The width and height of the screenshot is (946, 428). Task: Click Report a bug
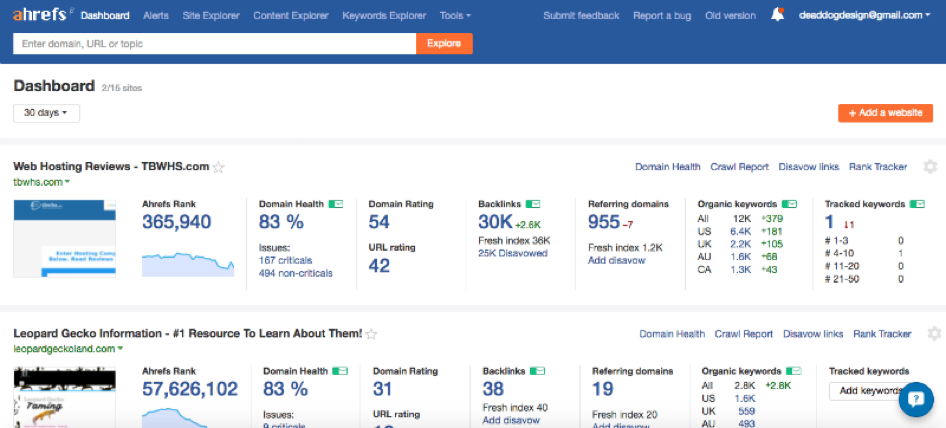click(x=662, y=16)
